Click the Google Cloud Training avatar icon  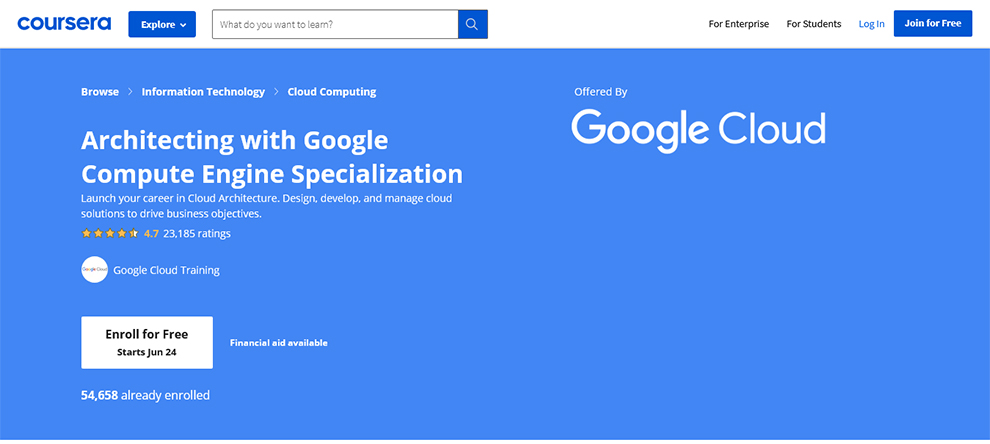95,270
